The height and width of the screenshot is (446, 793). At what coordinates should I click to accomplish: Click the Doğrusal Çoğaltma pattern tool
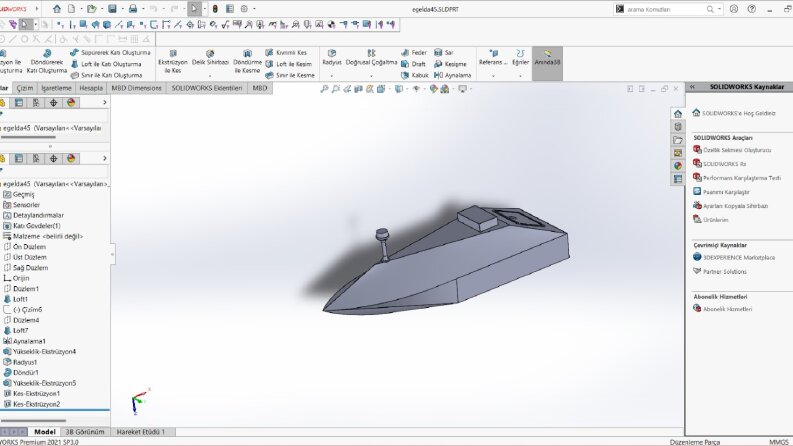(371, 58)
